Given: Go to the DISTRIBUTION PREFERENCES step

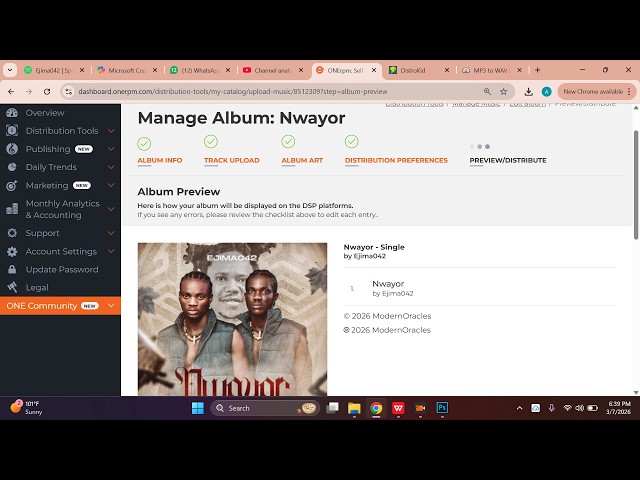Looking at the screenshot, I should point(396,160).
